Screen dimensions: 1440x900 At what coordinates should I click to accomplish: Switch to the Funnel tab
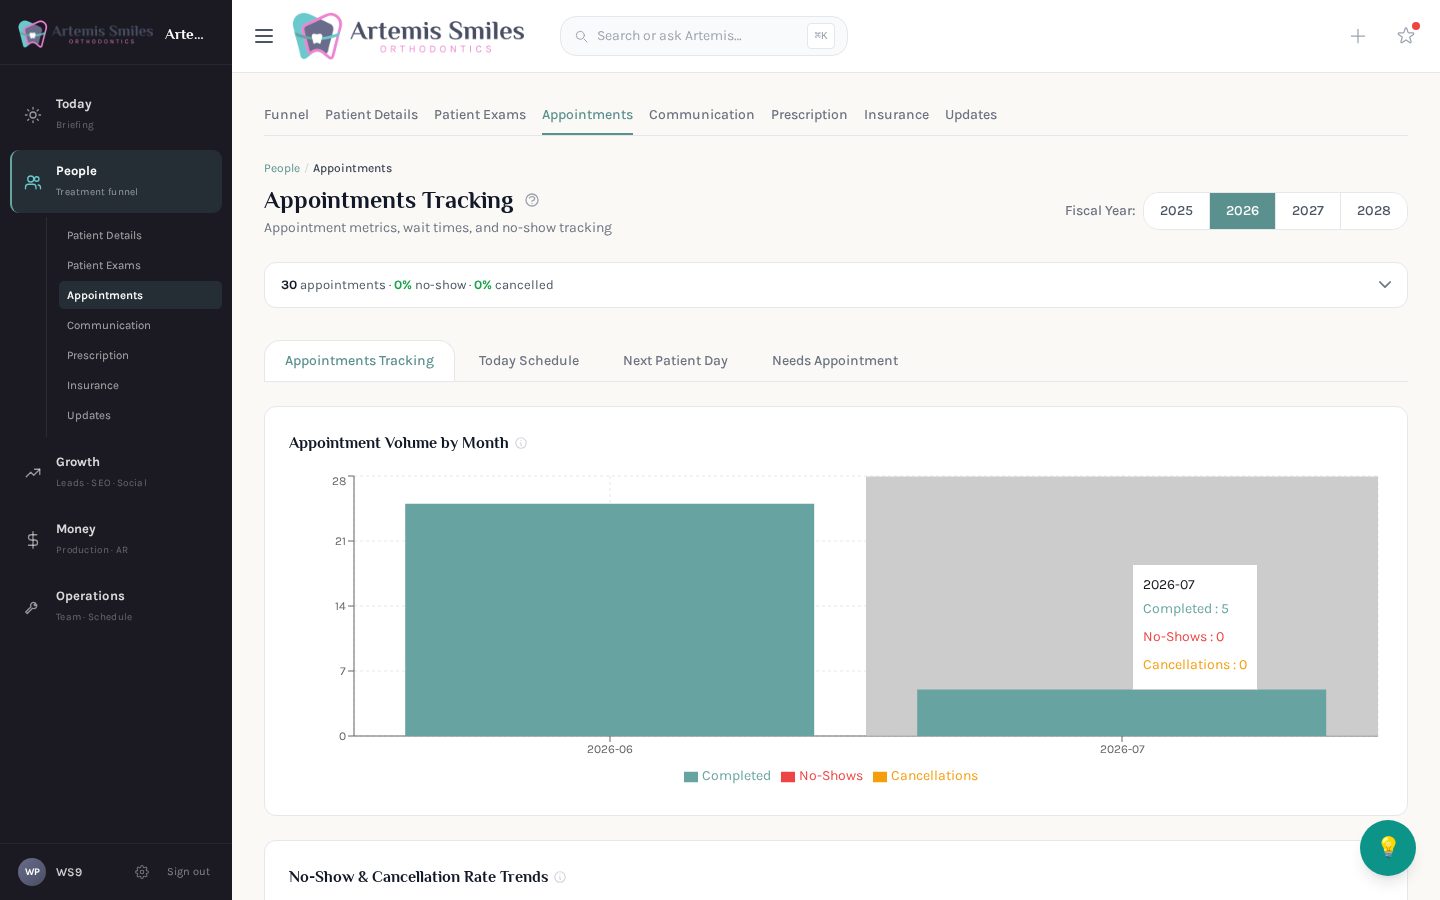pos(286,115)
